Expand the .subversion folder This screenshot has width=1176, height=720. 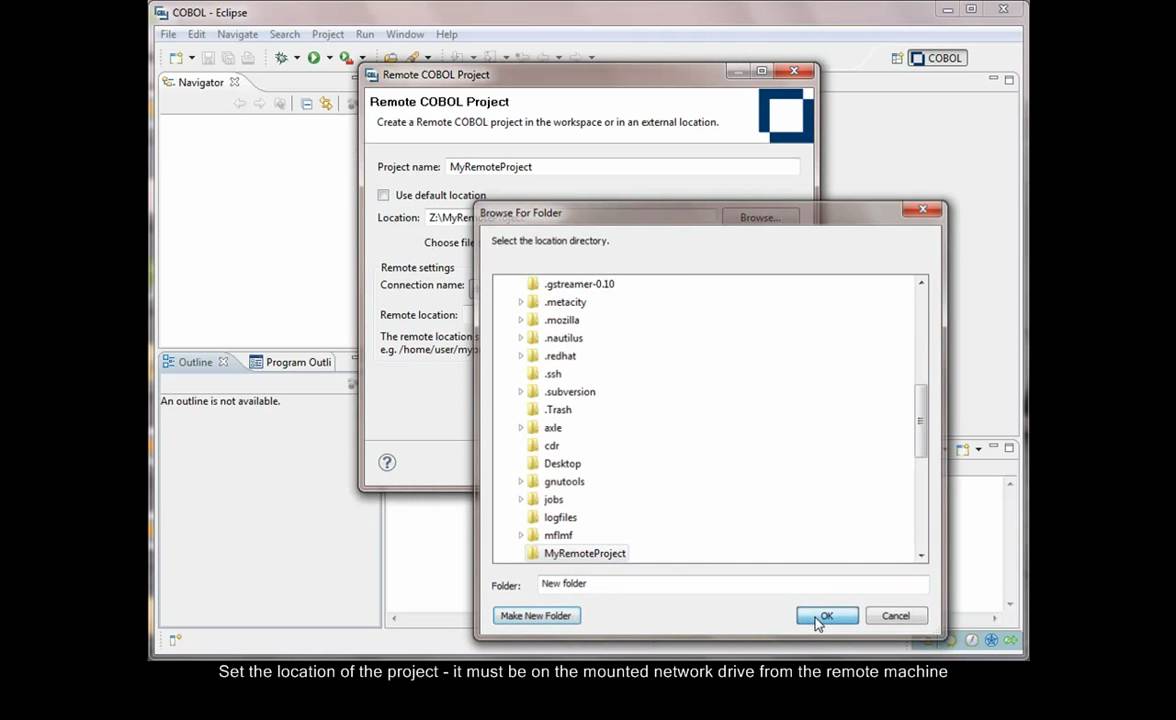(520, 392)
